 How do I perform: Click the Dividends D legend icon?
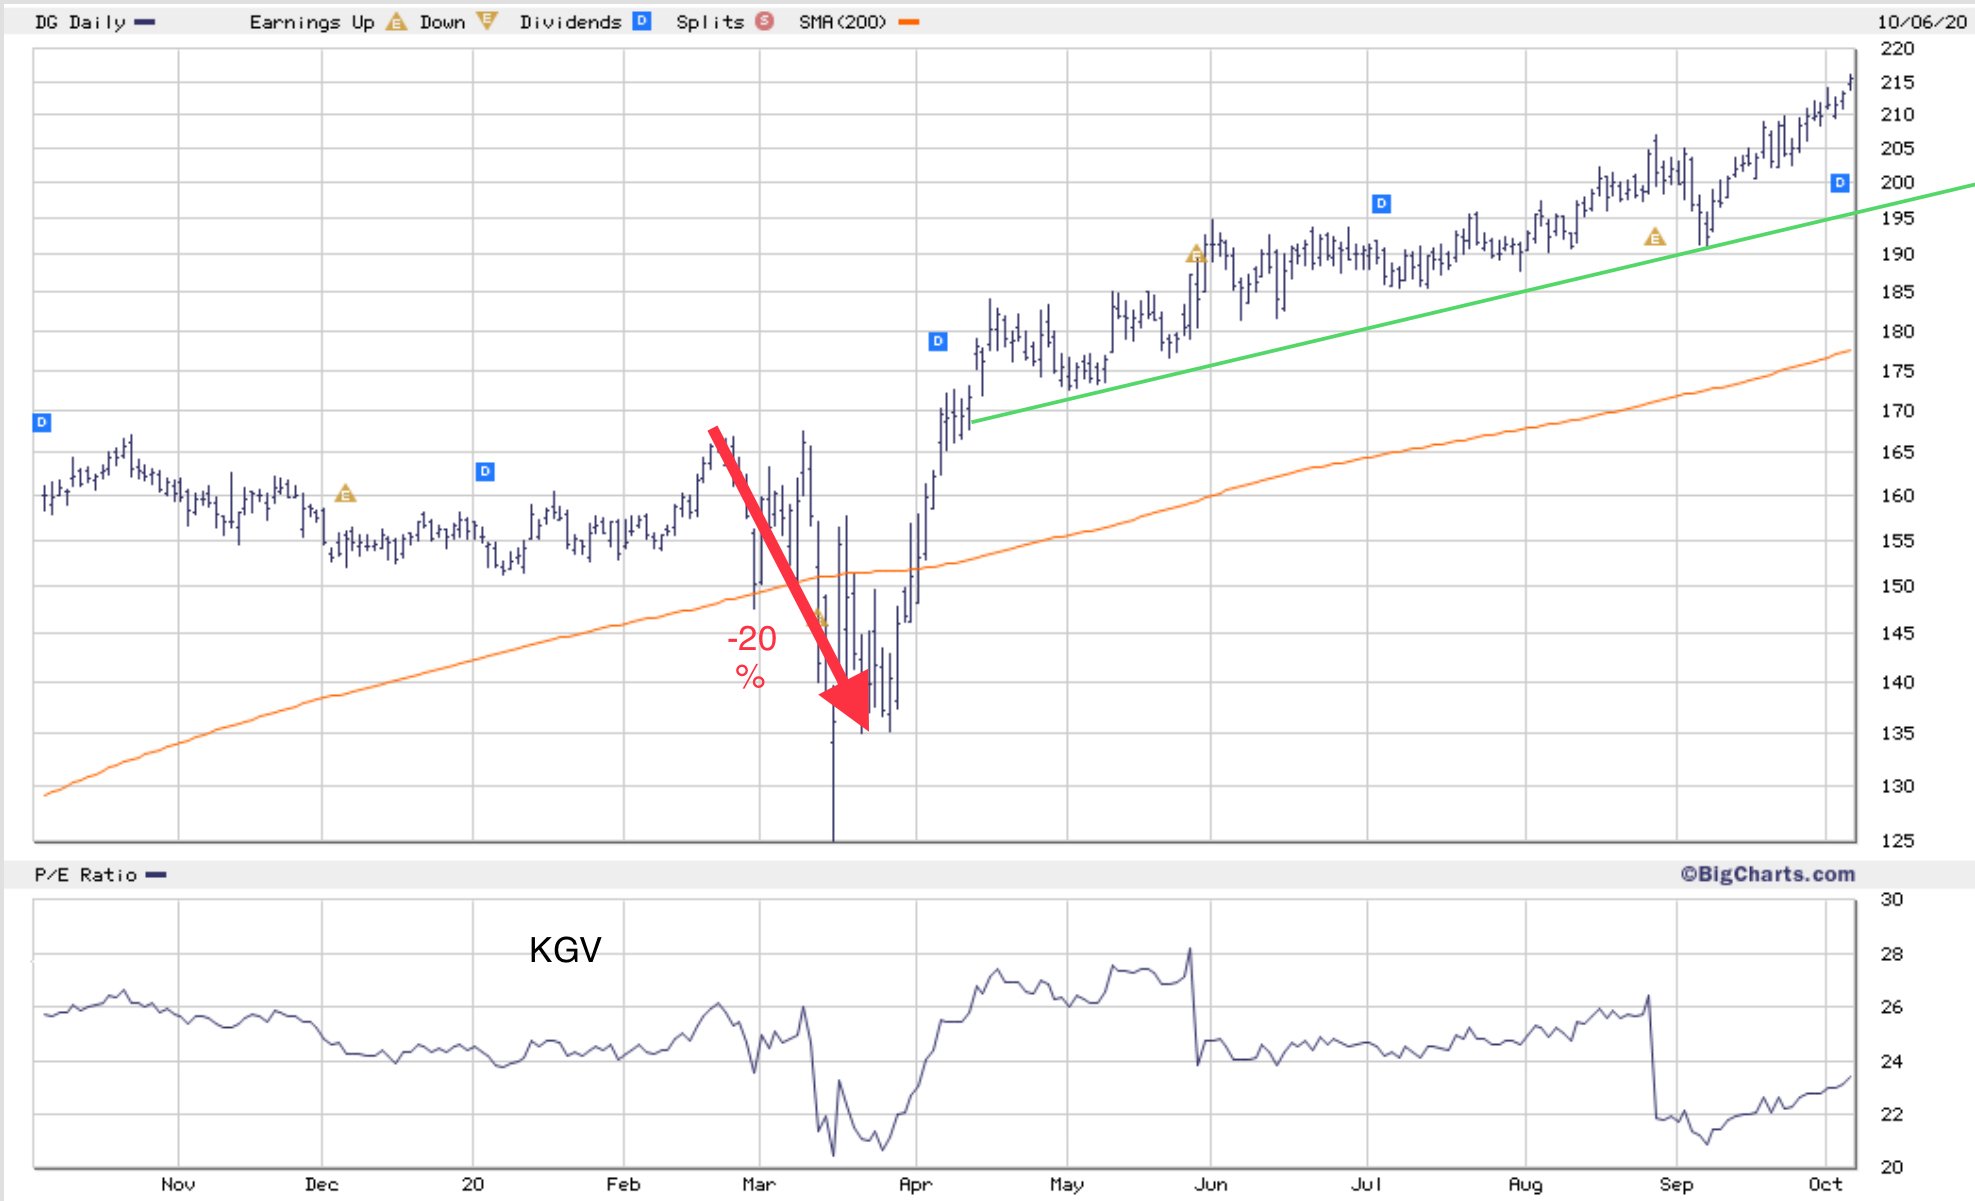coord(642,21)
